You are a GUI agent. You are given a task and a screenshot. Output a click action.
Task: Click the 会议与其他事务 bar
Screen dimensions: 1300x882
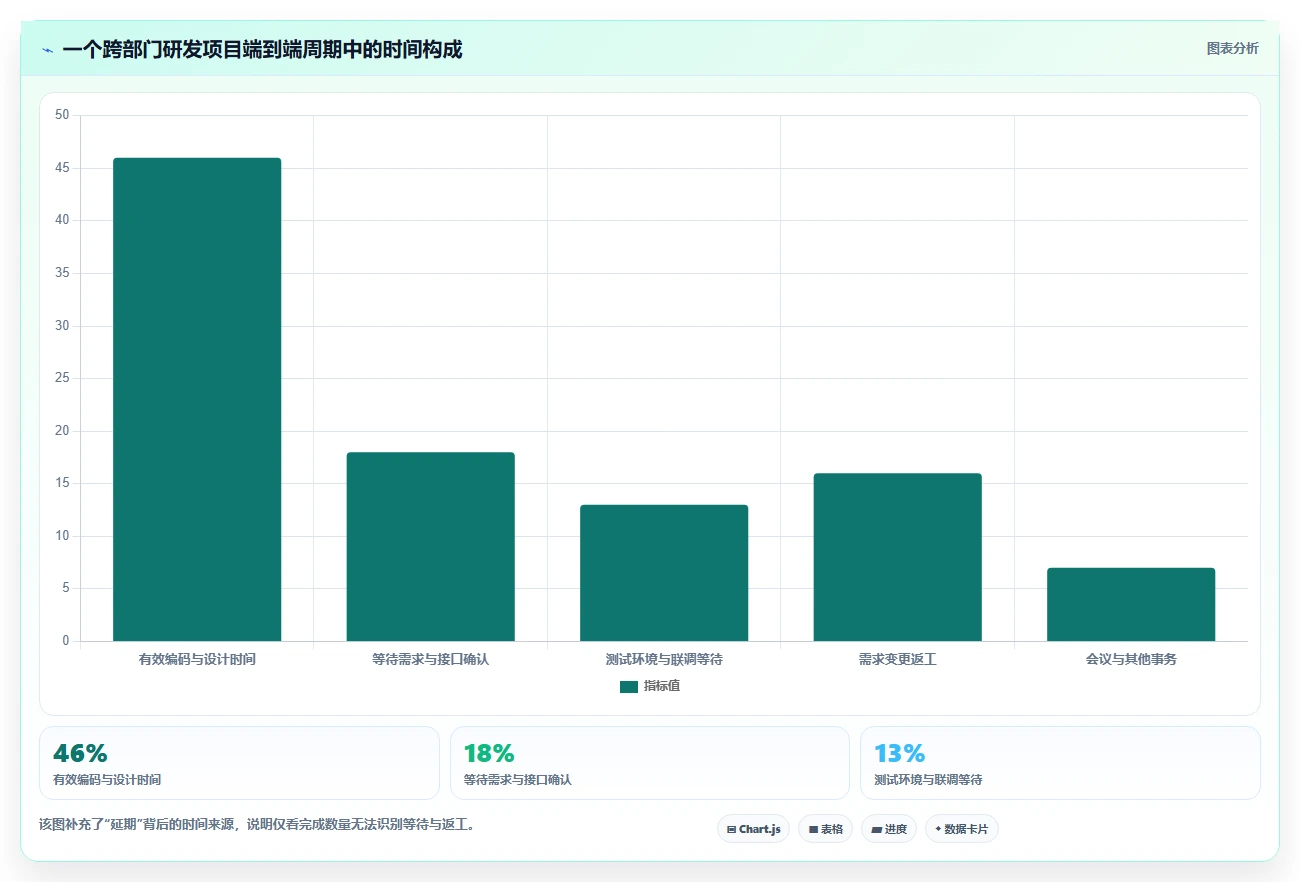click(1131, 604)
